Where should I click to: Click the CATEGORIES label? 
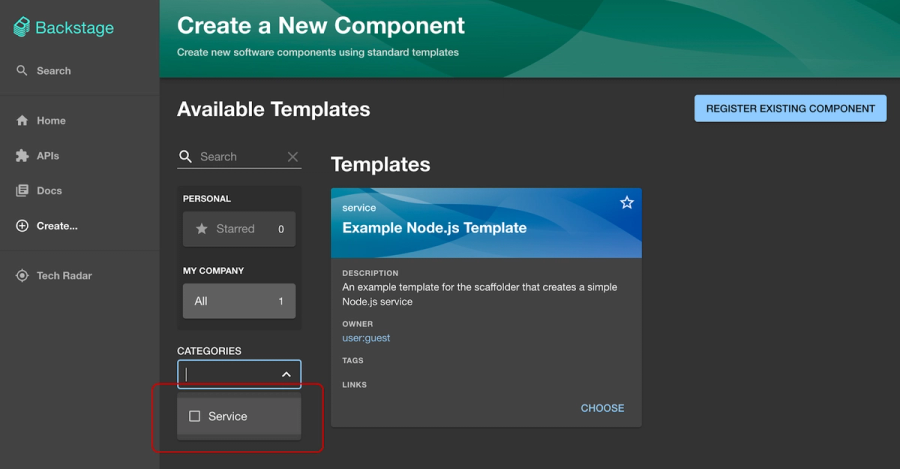(209, 351)
